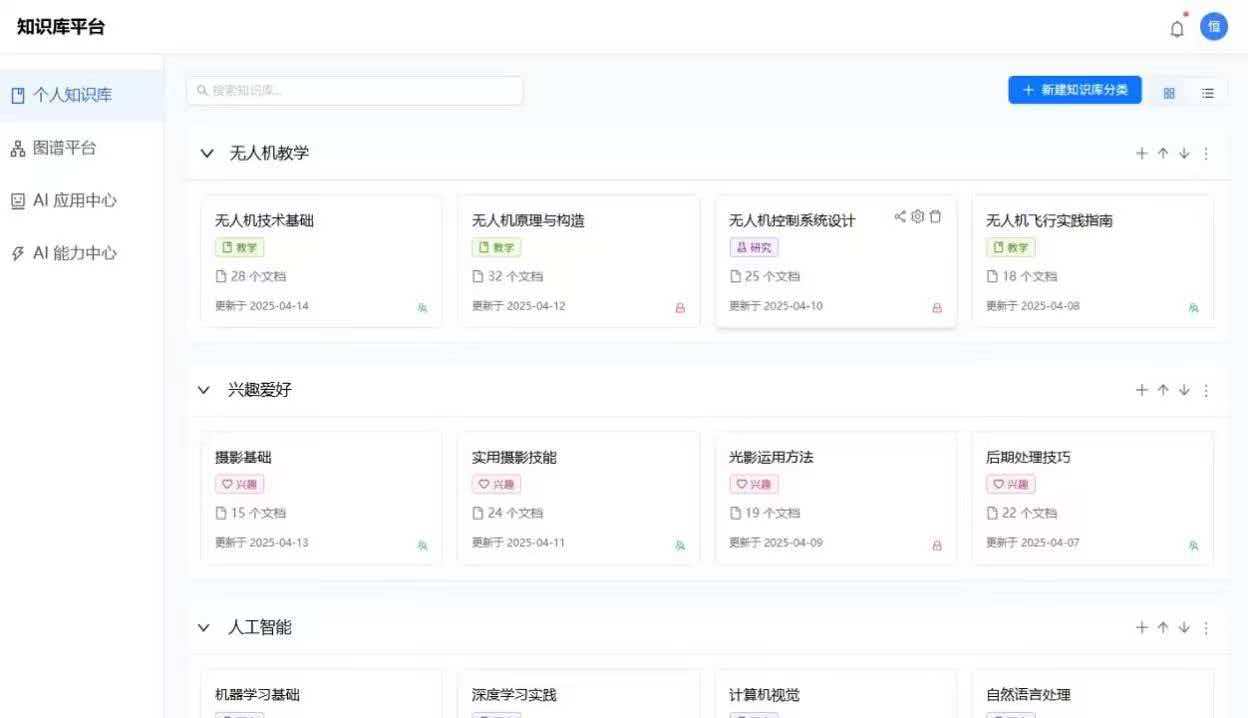Open the notification bell
The width and height of the screenshot is (1248, 718).
point(1177,29)
